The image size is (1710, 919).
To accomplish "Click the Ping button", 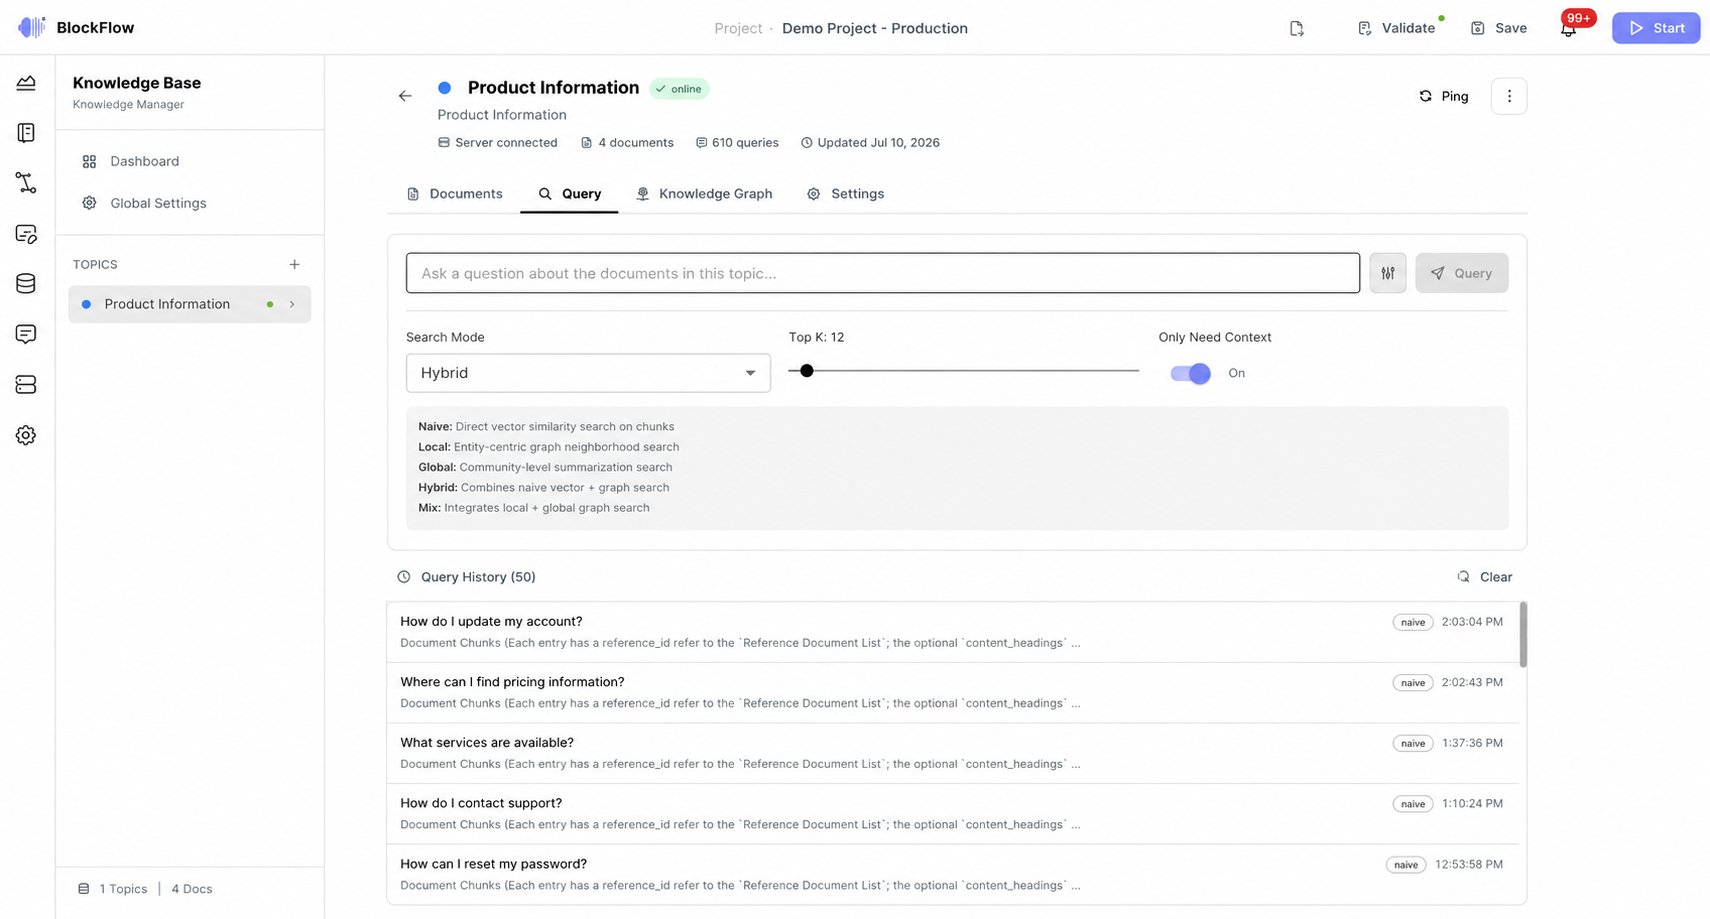I will coord(1443,96).
